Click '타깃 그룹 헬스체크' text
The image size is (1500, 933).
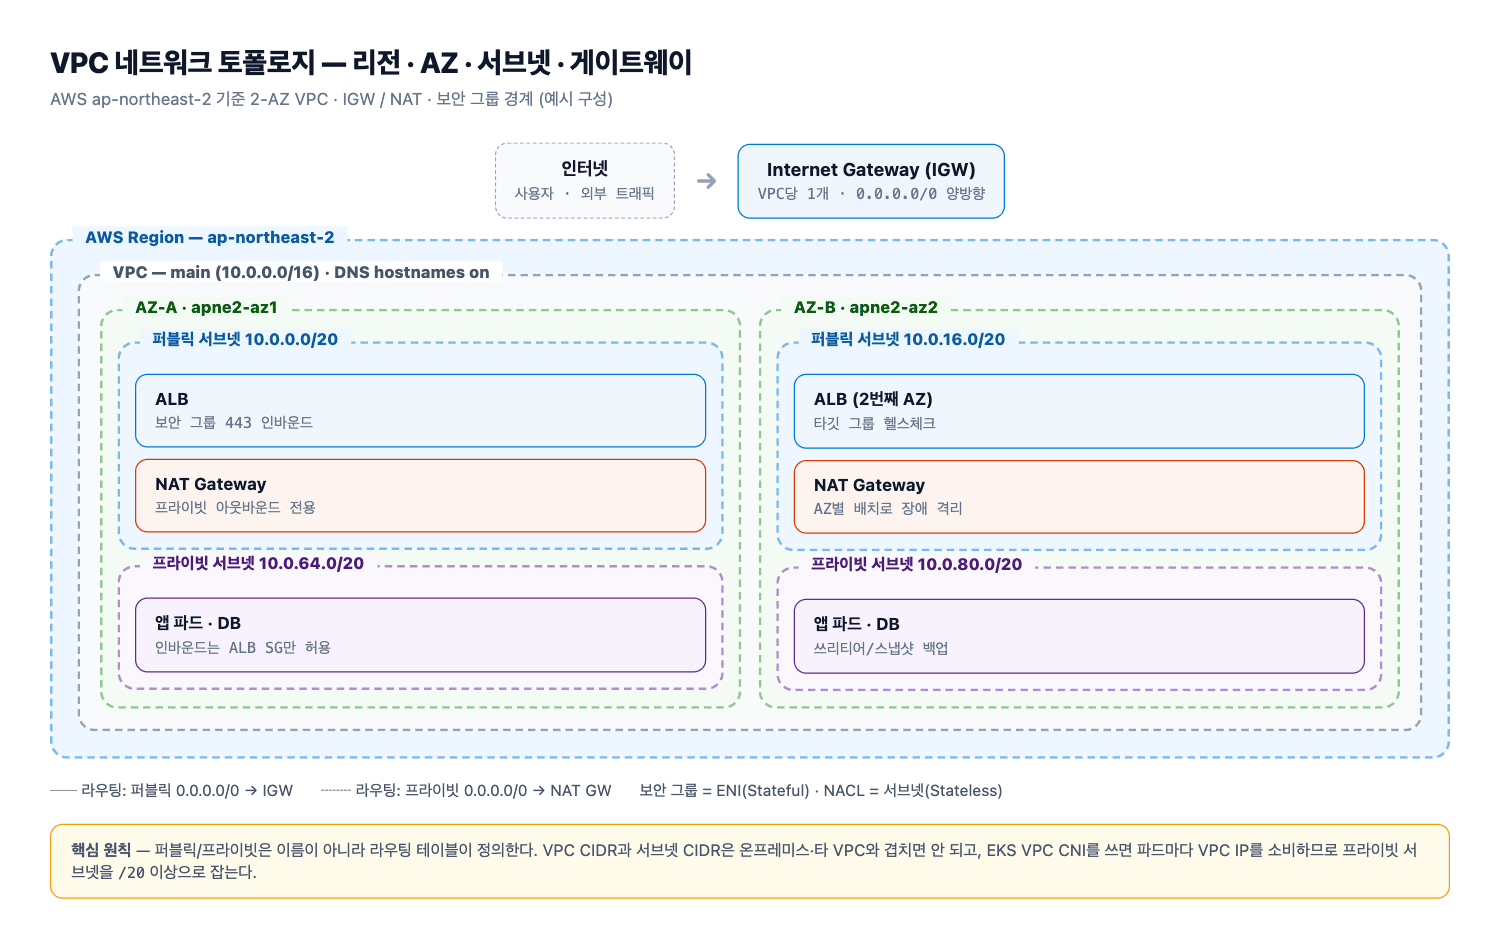pos(875,423)
